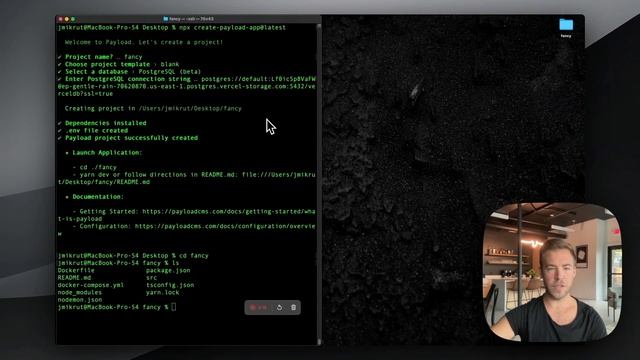Stop the recording with the red button
This screenshot has height=360, width=640.
pos(253,307)
